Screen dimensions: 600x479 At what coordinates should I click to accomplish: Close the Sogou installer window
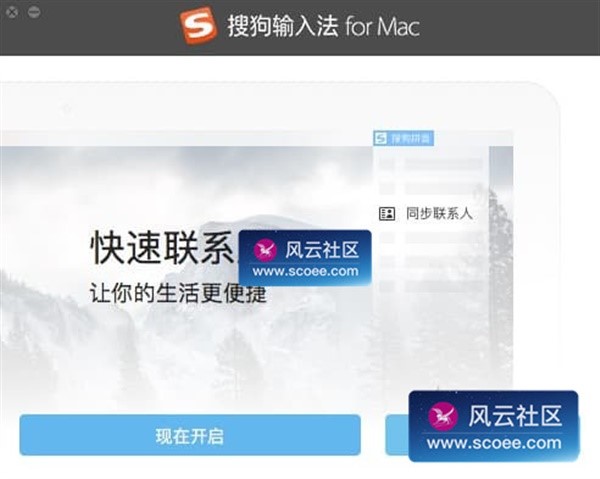(x=12, y=13)
